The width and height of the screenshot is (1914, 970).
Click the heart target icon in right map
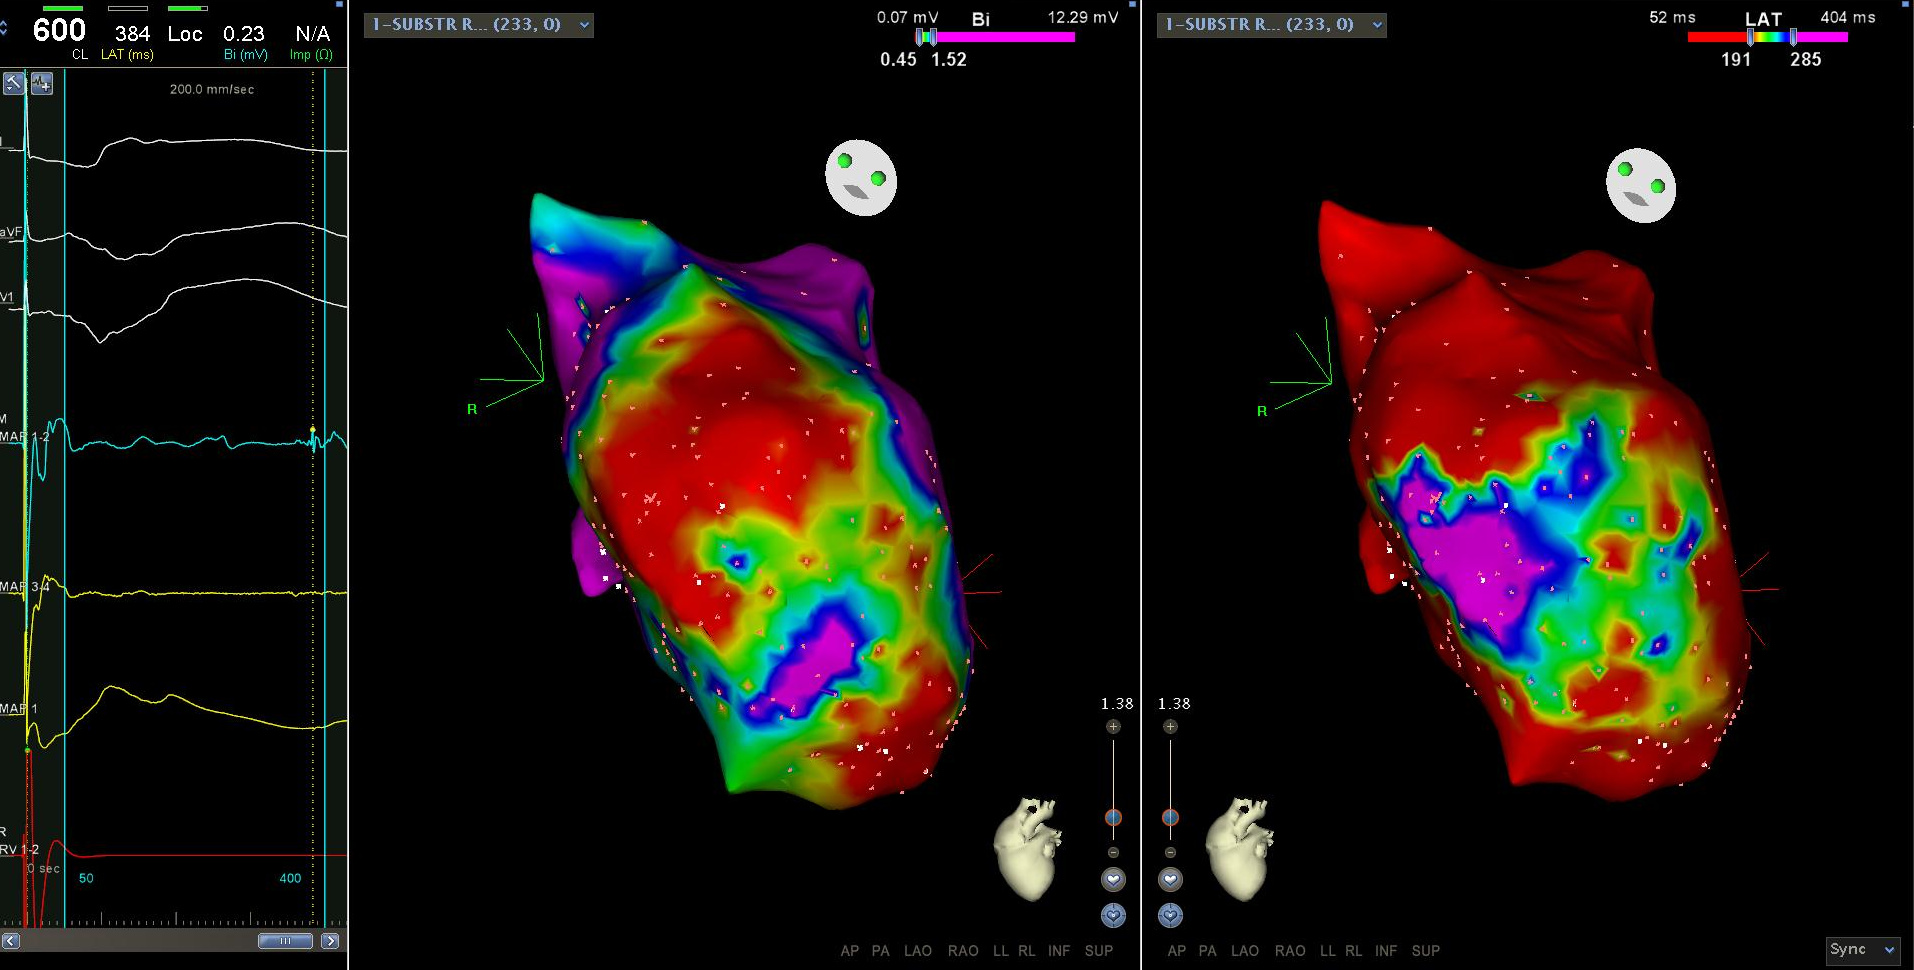coord(1170,915)
